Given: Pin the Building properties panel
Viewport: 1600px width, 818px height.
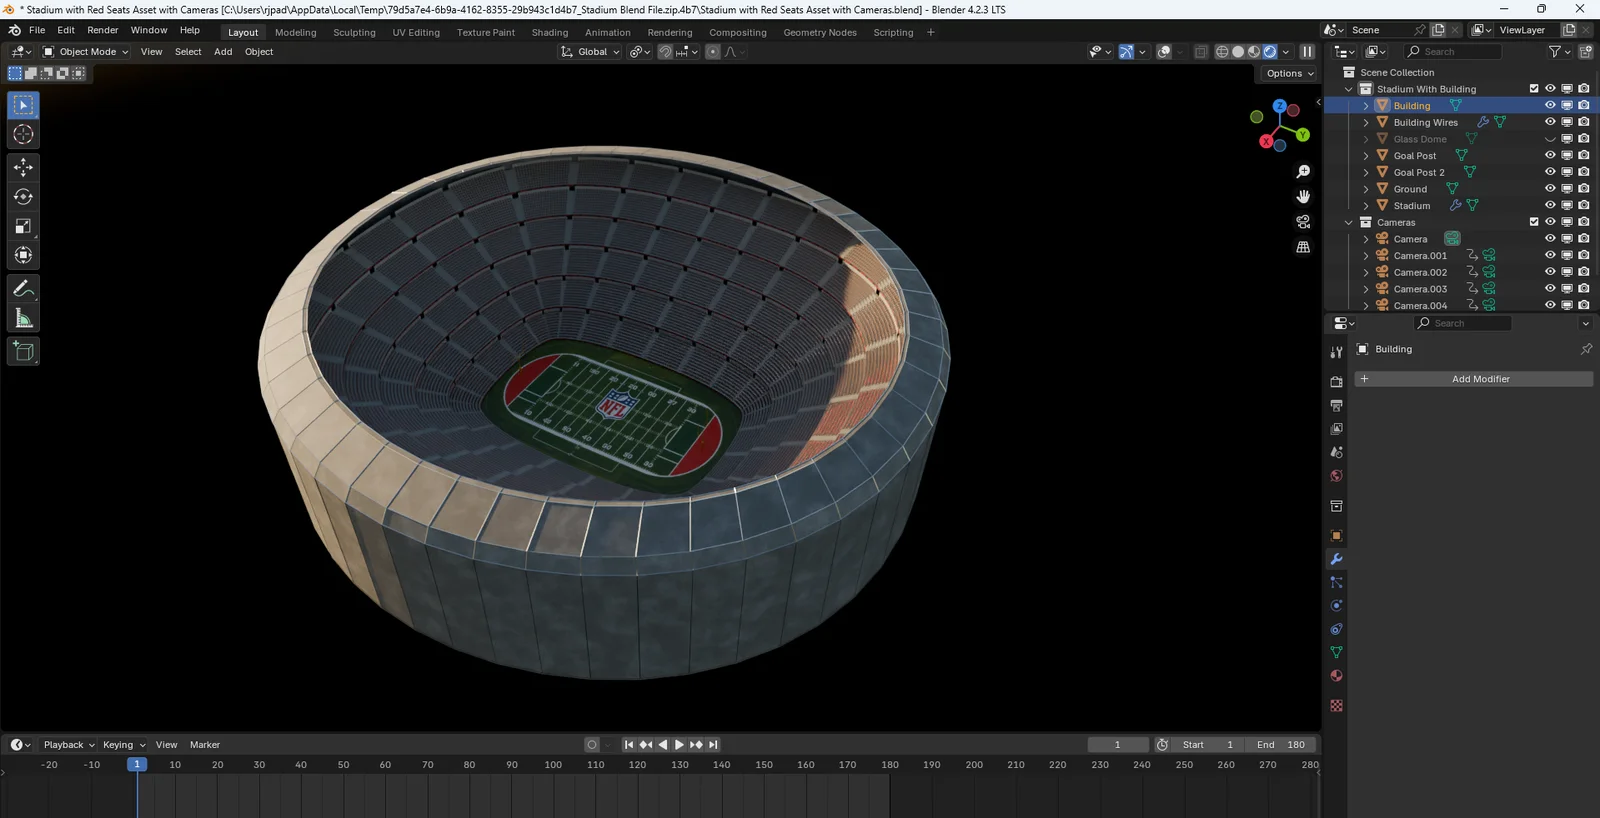Looking at the screenshot, I should [x=1586, y=349].
